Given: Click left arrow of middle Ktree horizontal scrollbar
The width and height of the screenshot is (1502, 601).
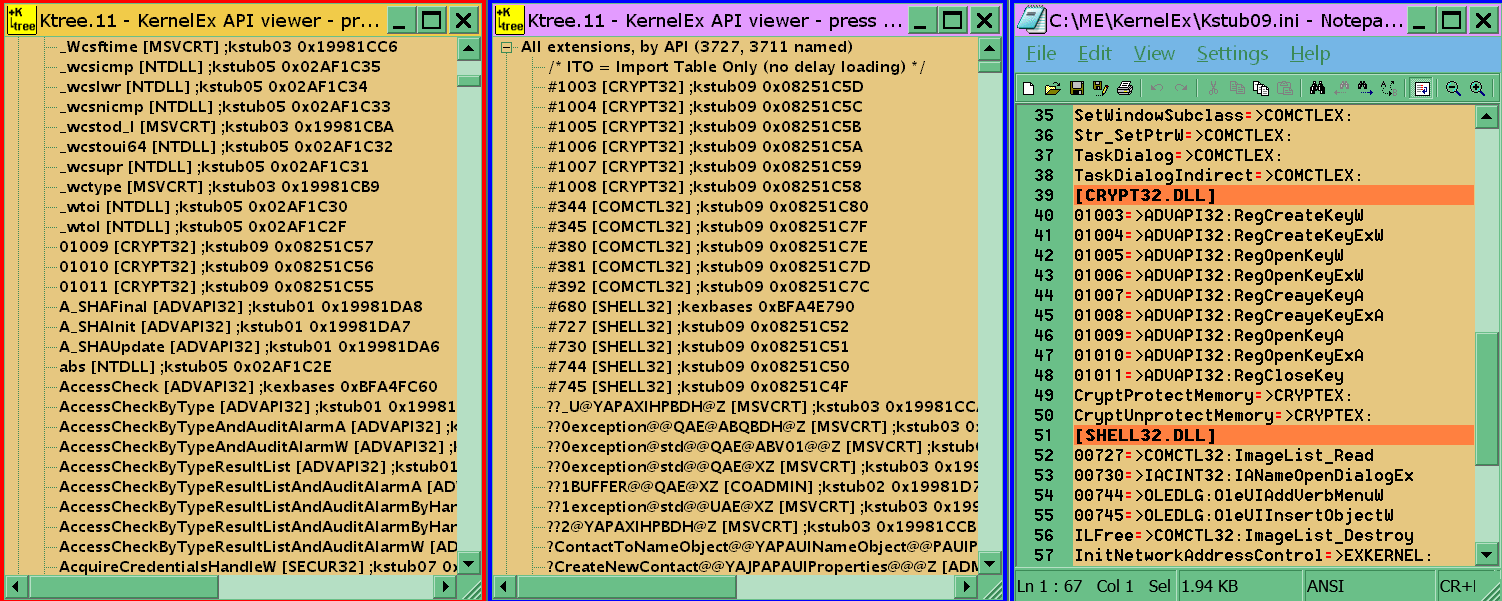Looking at the screenshot, I should click(503, 586).
